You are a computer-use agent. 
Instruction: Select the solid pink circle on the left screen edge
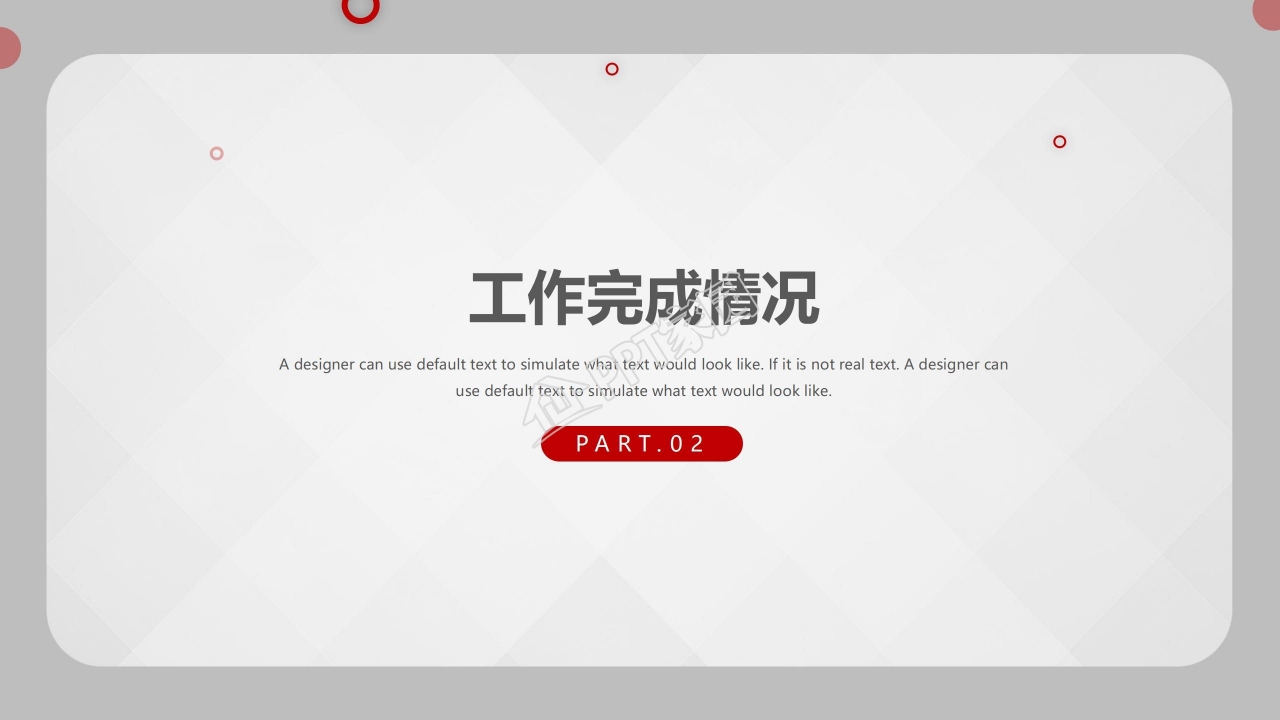[6, 47]
